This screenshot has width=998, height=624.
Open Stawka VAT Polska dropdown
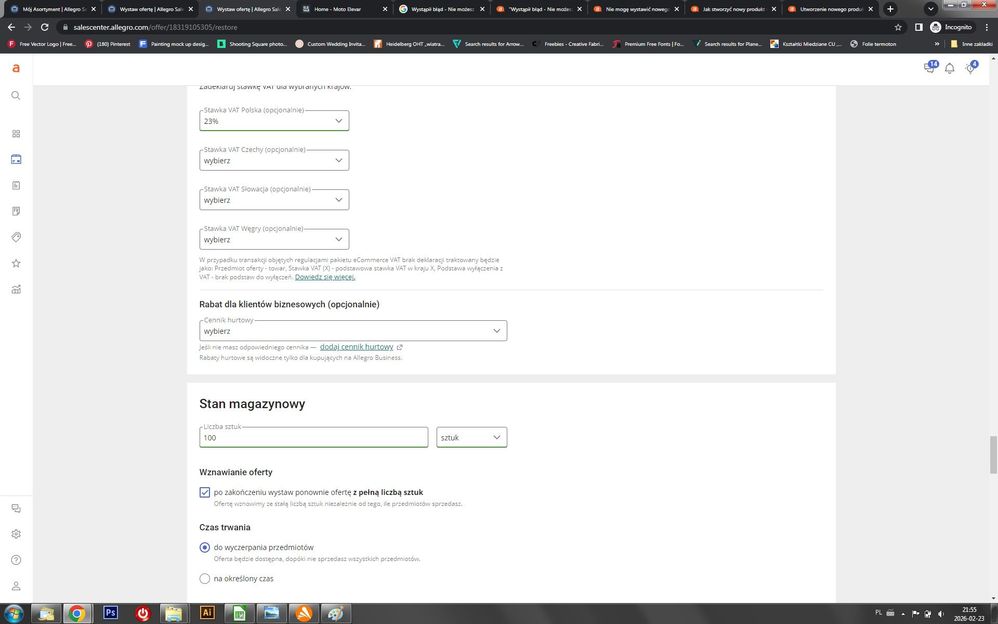tap(274, 121)
